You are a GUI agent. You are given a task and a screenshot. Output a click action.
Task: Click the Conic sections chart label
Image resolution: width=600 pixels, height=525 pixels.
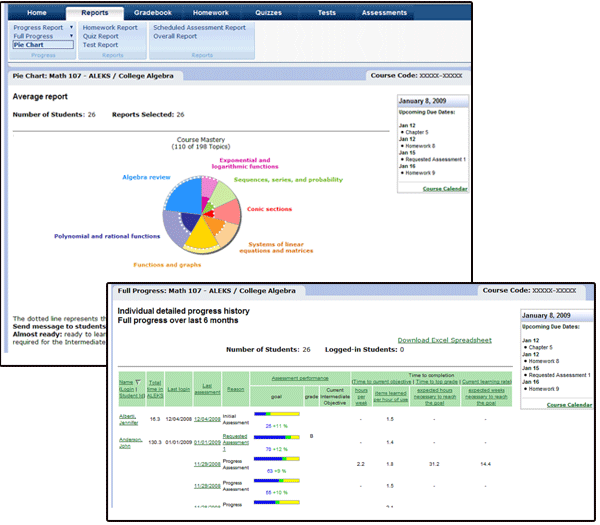coord(269,209)
